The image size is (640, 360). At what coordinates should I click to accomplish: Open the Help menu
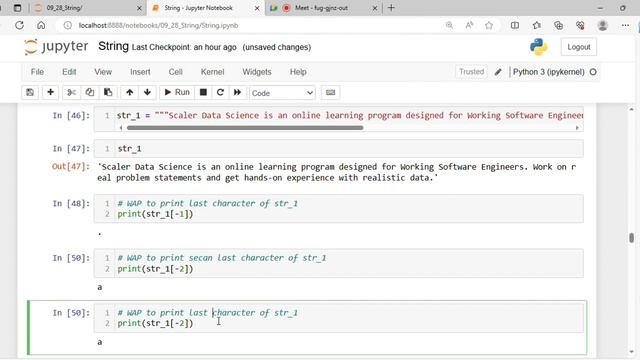298,72
